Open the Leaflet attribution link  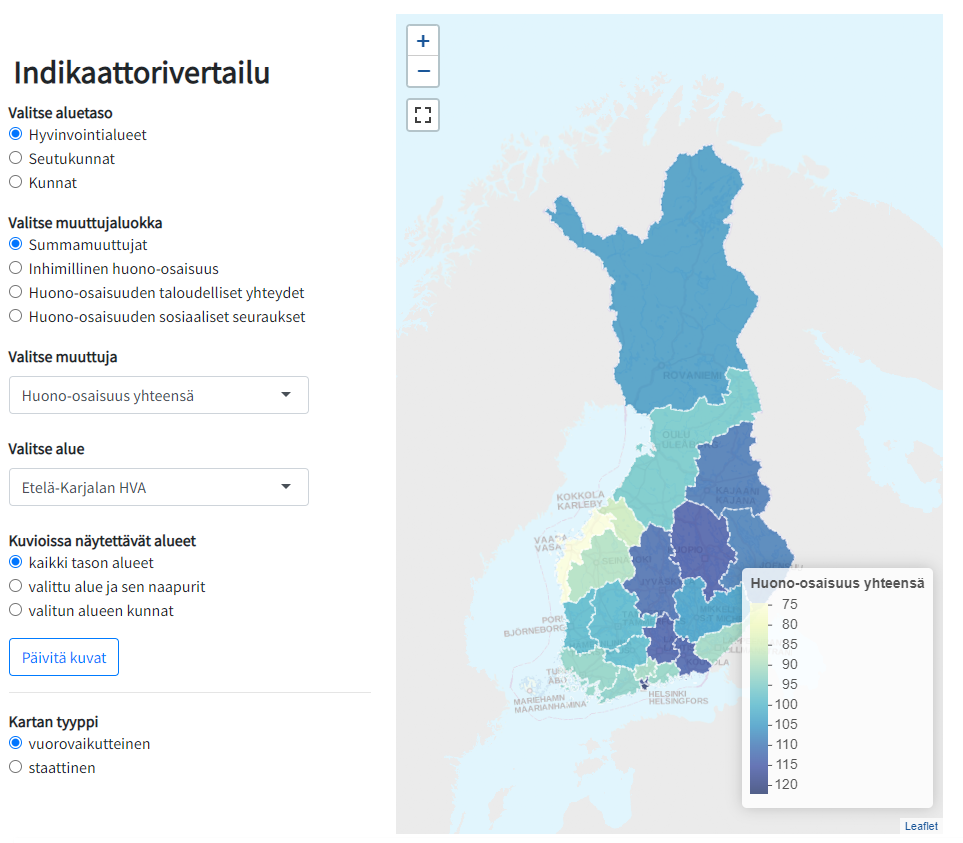pyautogui.click(x=920, y=826)
